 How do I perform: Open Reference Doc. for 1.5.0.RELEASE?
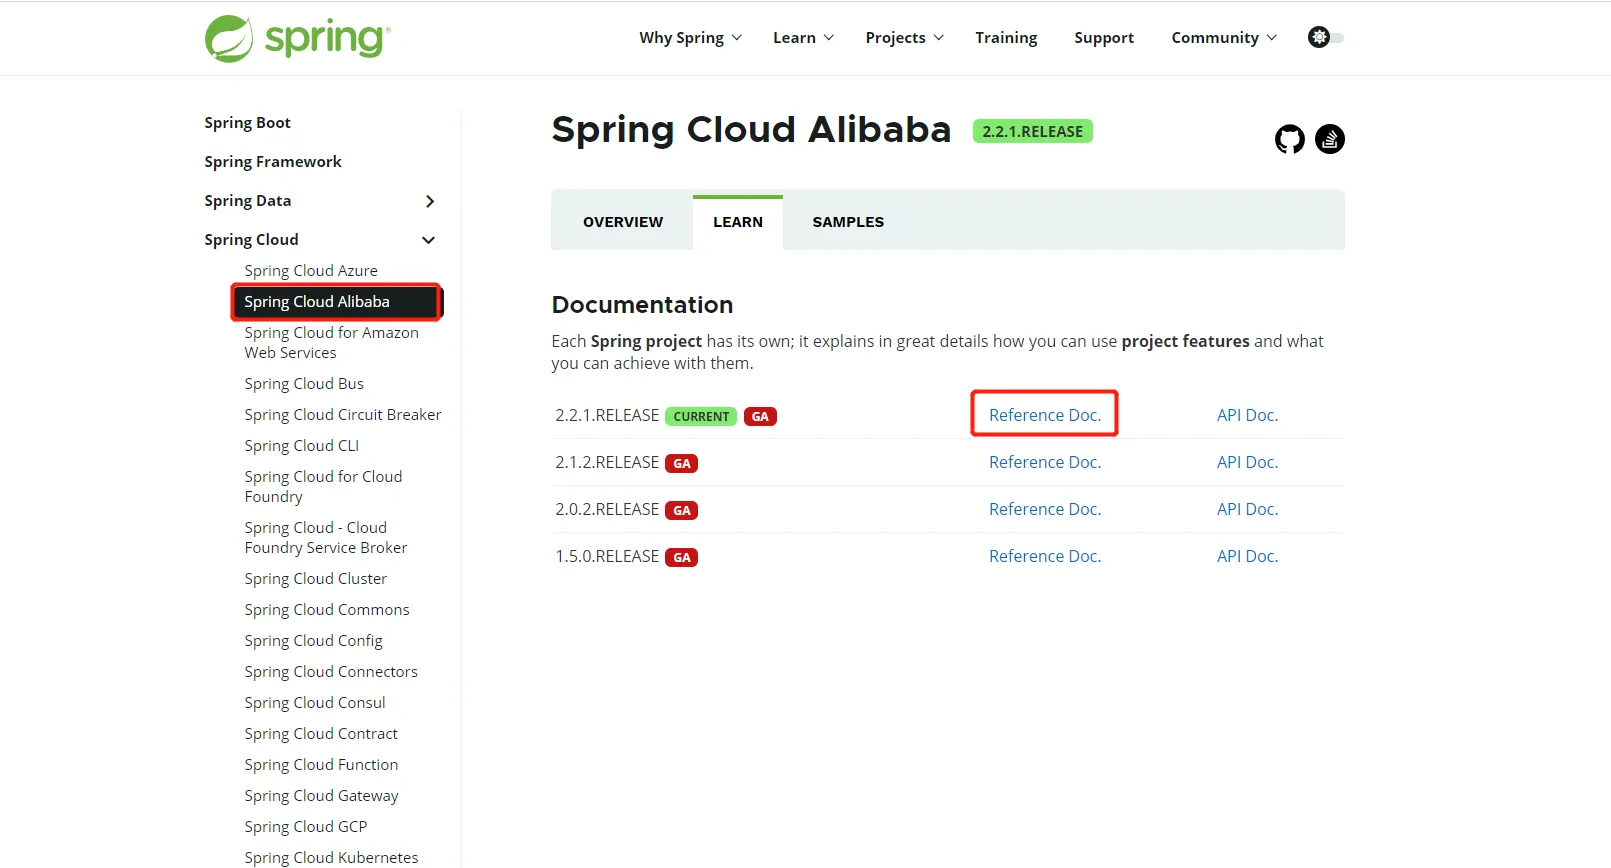pyautogui.click(x=1044, y=556)
